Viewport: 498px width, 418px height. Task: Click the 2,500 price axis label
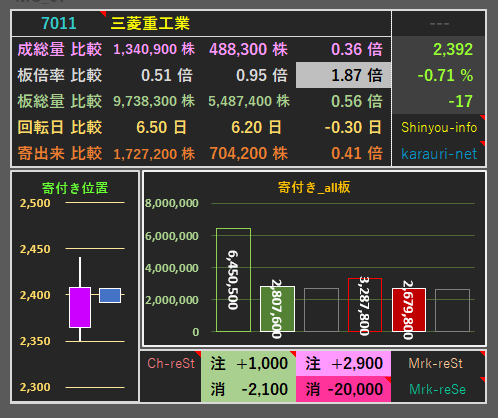pos(35,203)
